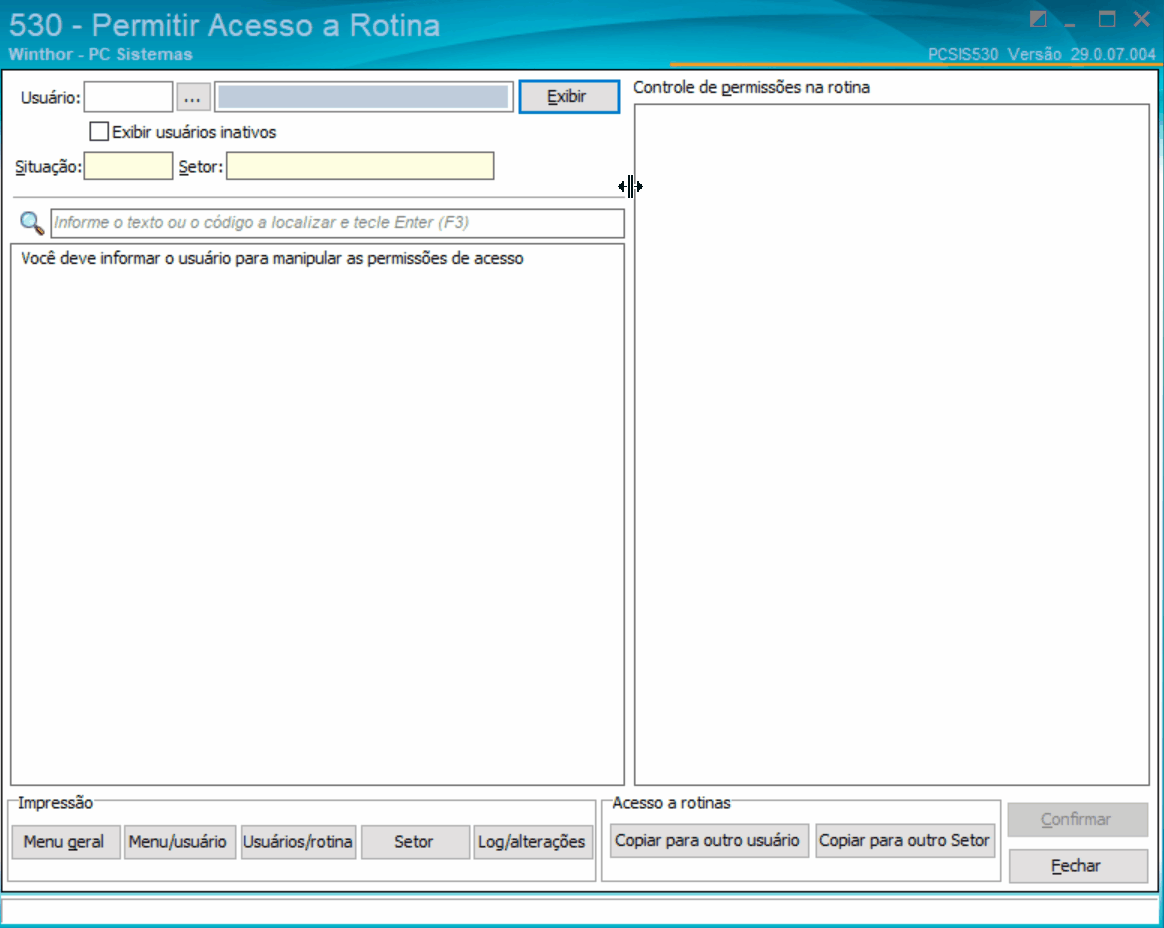
Task: Click the Controle de permissões na rotina panel
Action: point(892,445)
